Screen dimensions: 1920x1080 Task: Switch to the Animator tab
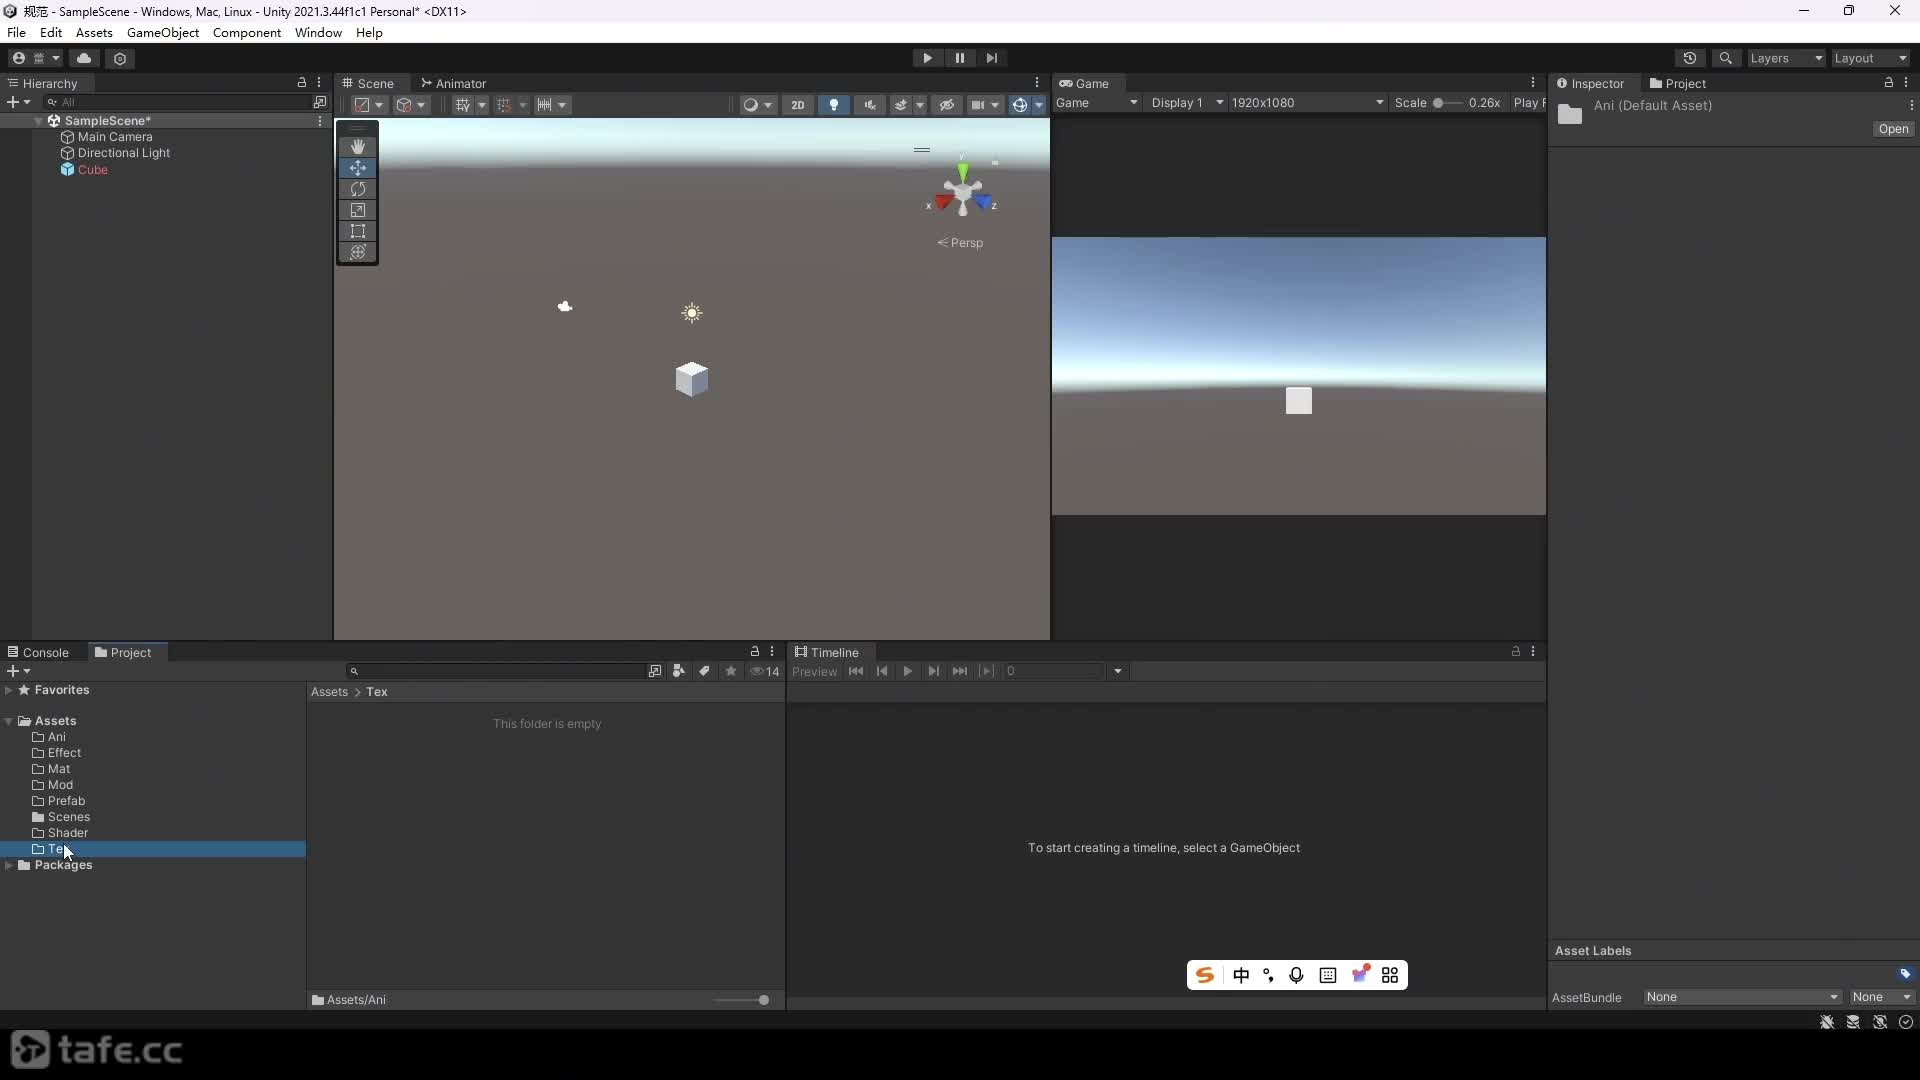[x=454, y=83]
